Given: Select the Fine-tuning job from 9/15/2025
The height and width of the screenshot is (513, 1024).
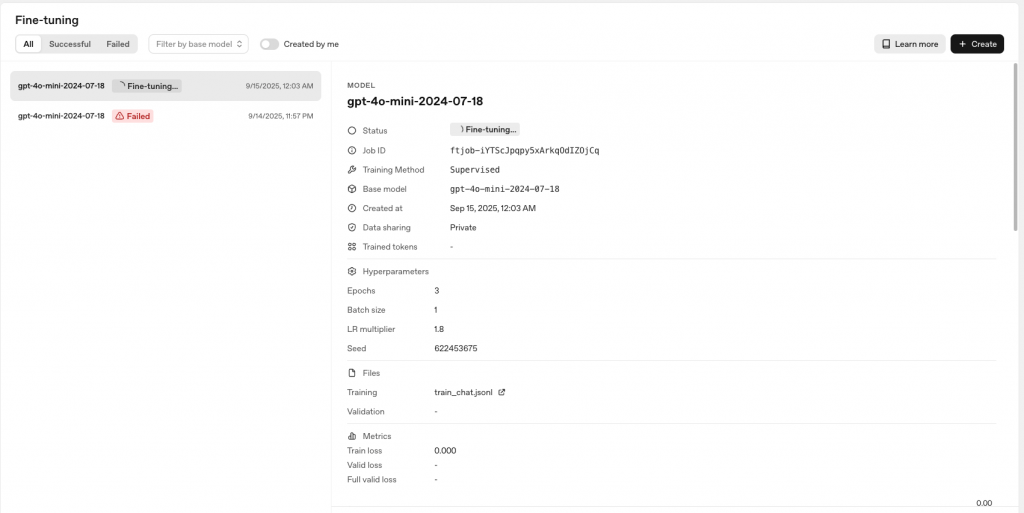Looking at the screenshot, I should (x=165, y=86).
